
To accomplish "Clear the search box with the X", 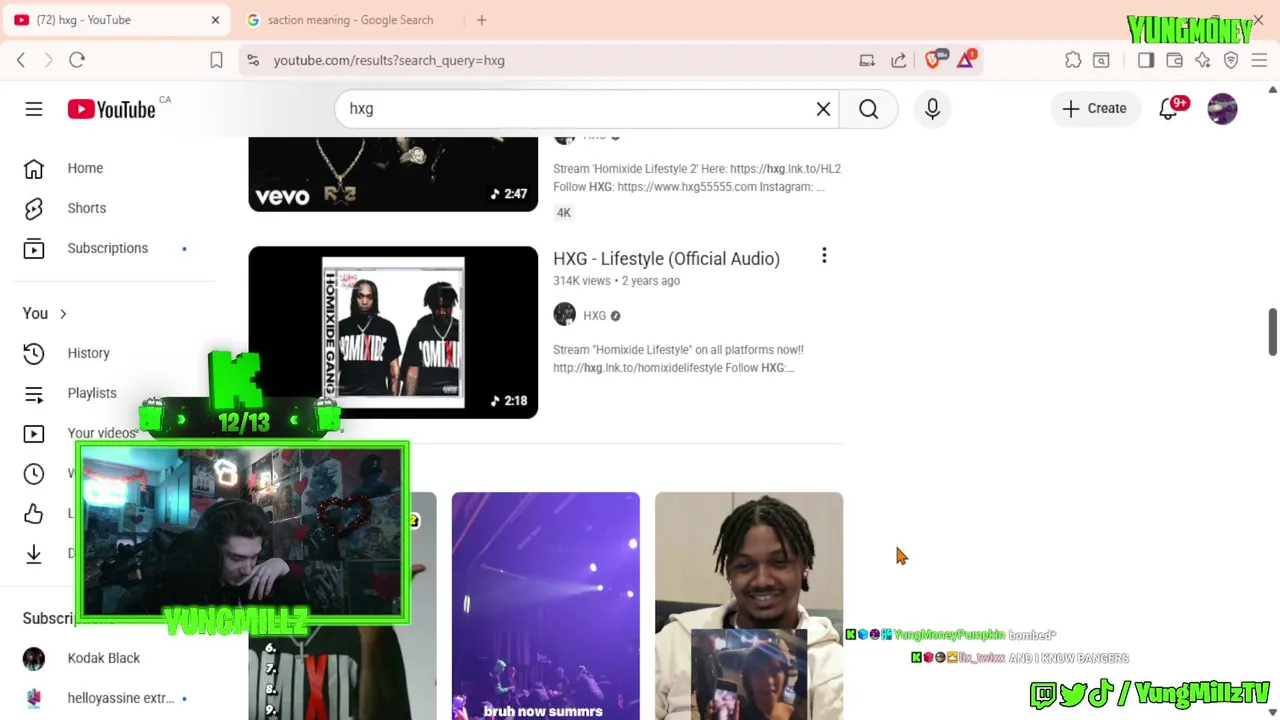I will pyautogui.click(x=823, y=109).
